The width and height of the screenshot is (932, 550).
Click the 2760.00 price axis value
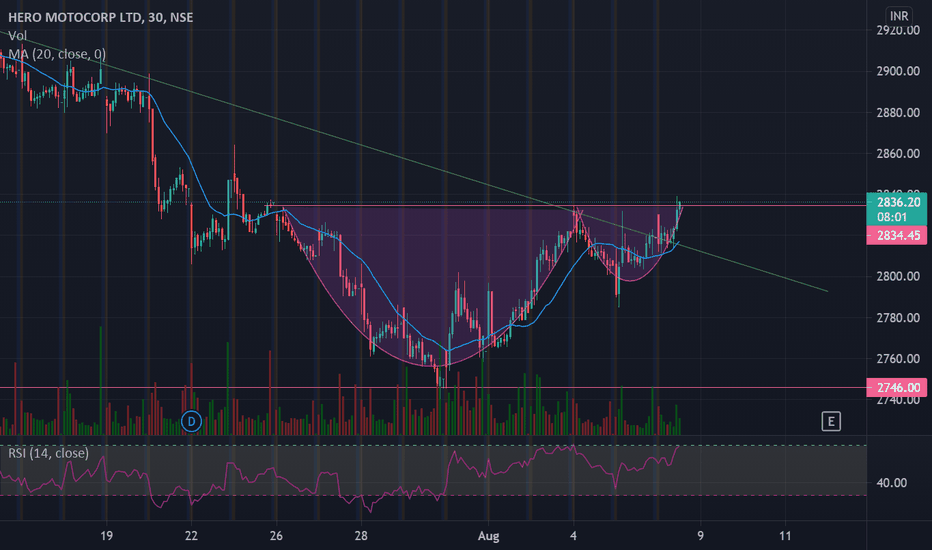[898, 359]
